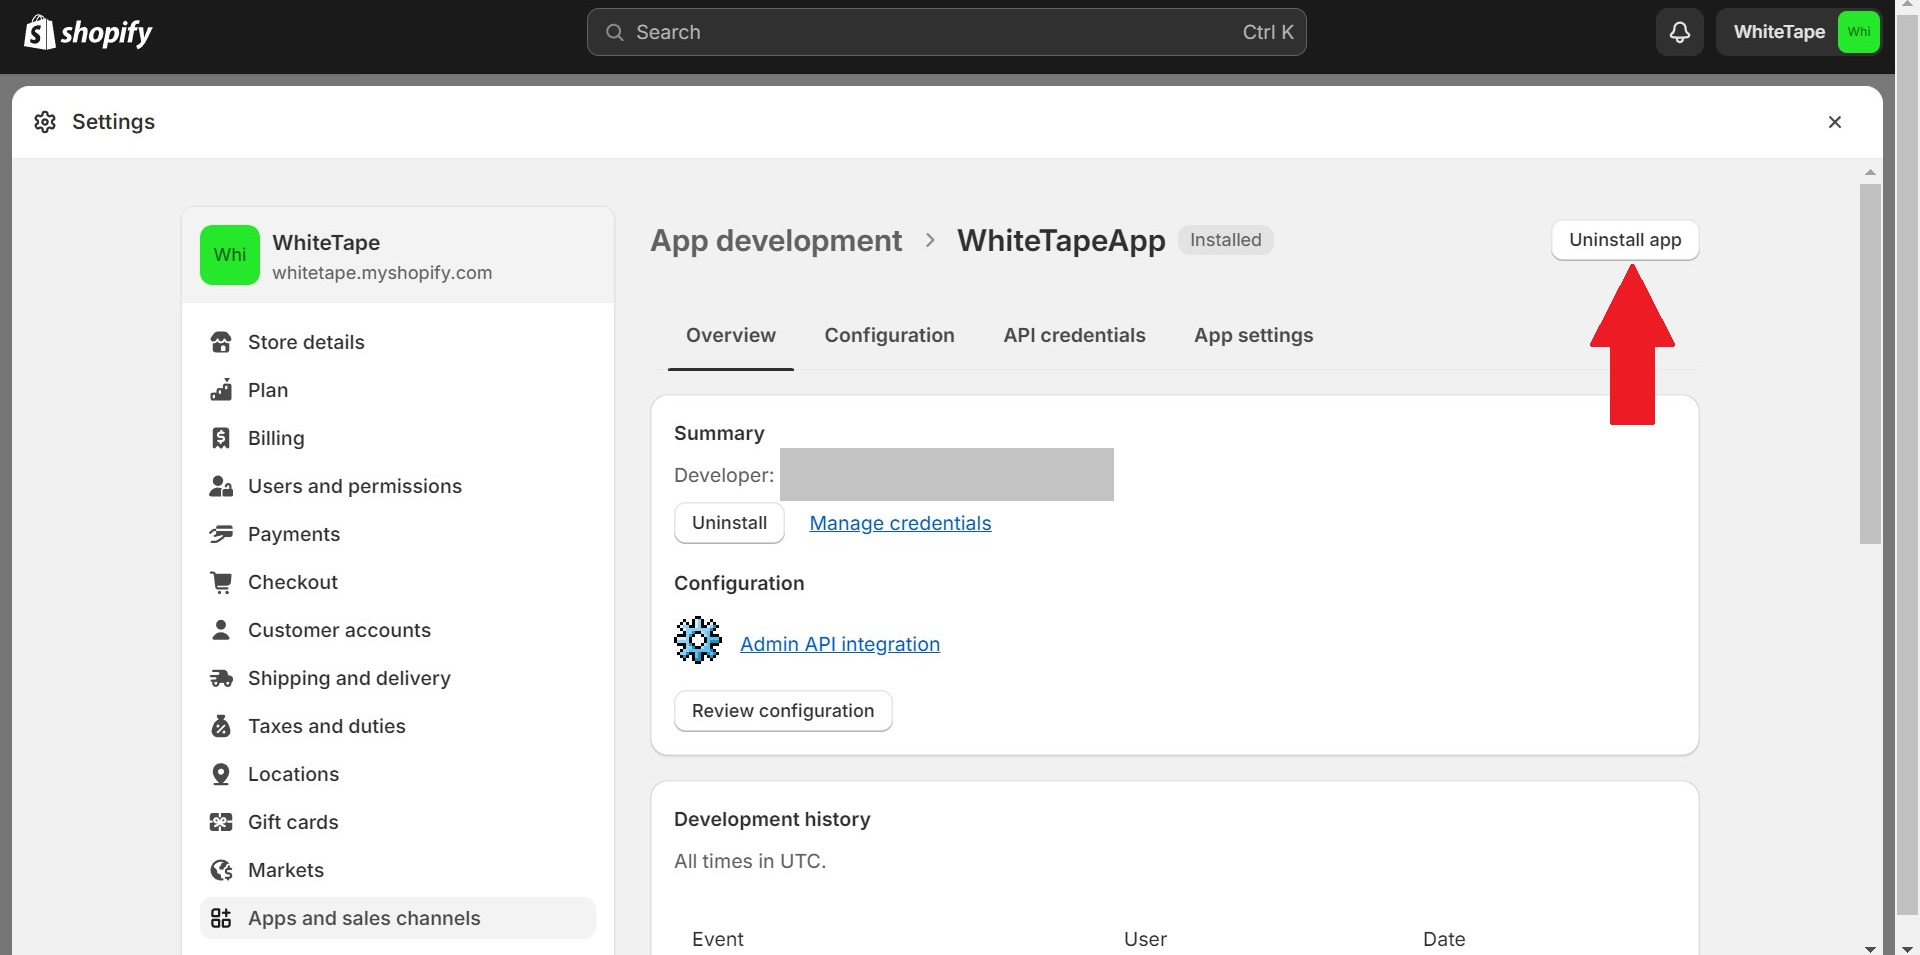
Task: Open the Manage credentials link
Action: pyautogui.click(x=900, y=523)
